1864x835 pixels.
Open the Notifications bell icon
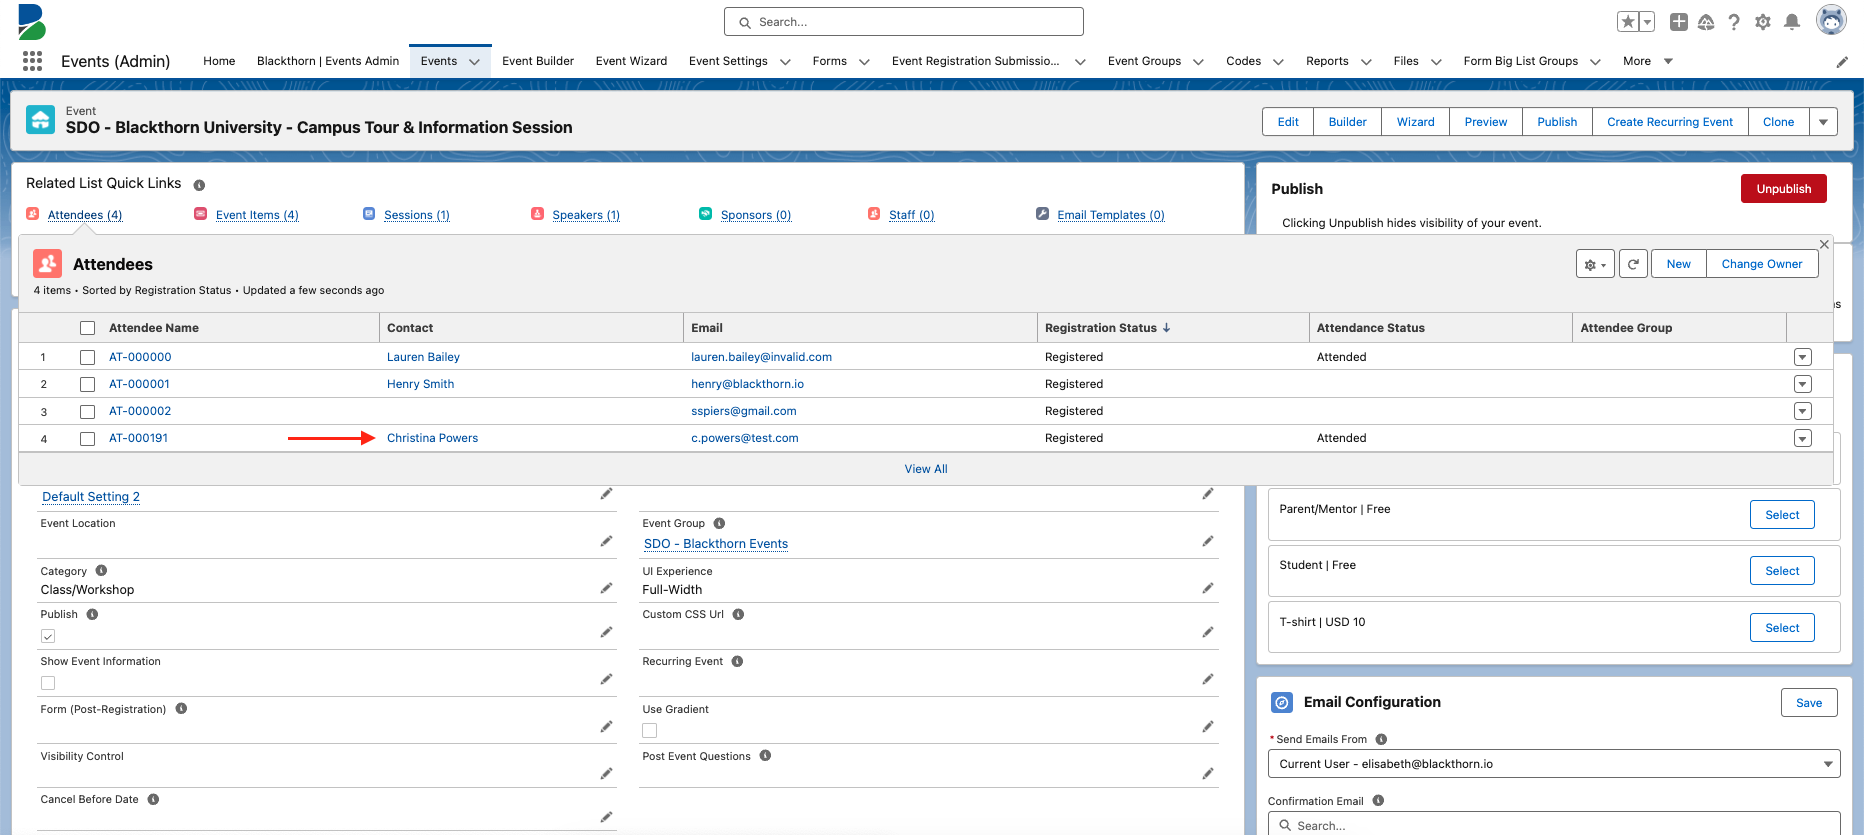click(x=1792, y=22)
